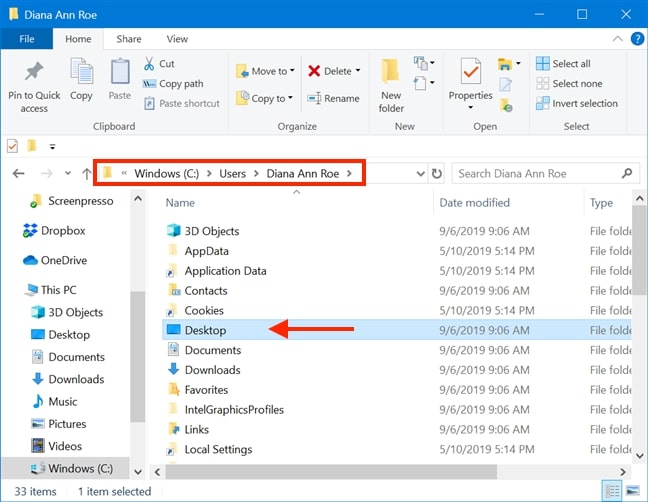
Task: Open the File menu
Action: 27,39
